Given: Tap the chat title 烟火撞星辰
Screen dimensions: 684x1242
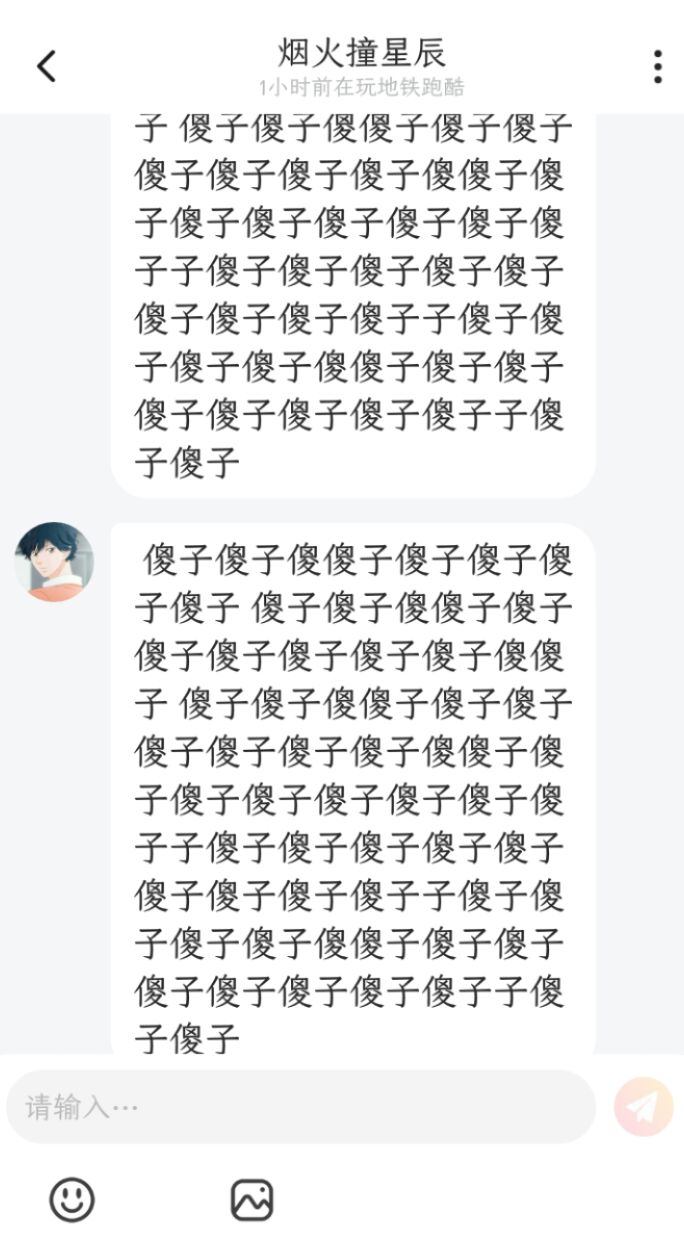Looking at the screenshot, I should pyautogui.click(x=362, y=52).
